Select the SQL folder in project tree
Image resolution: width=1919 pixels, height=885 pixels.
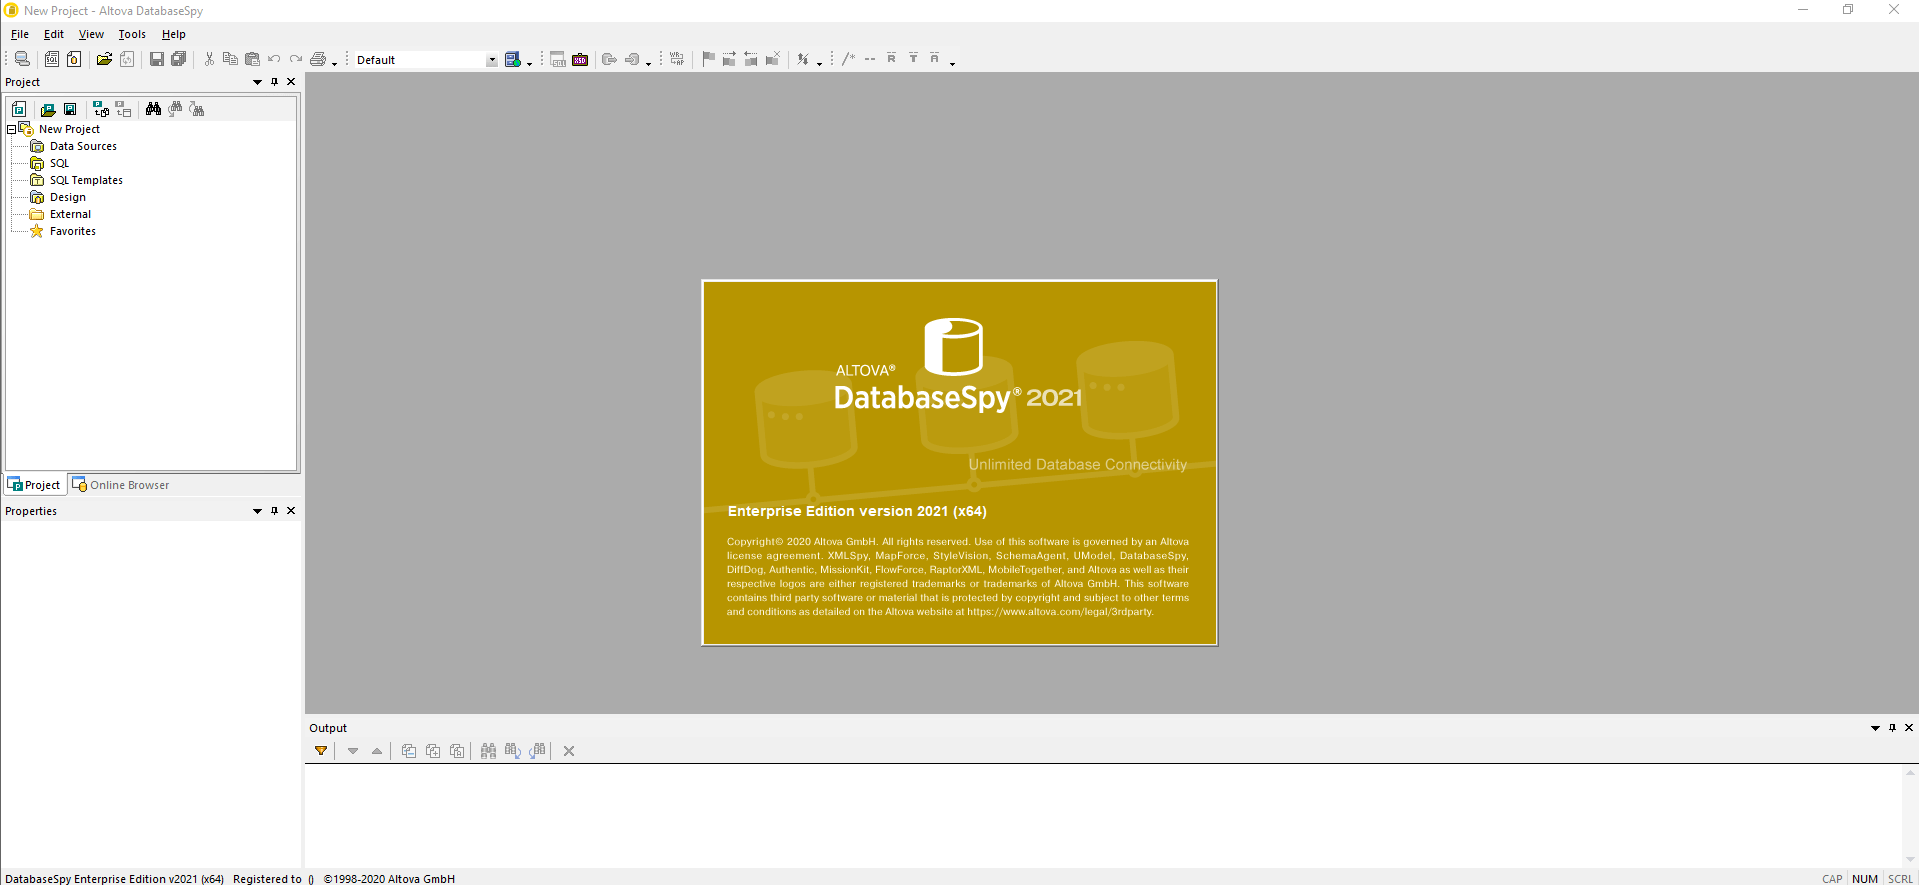(60, 163)
